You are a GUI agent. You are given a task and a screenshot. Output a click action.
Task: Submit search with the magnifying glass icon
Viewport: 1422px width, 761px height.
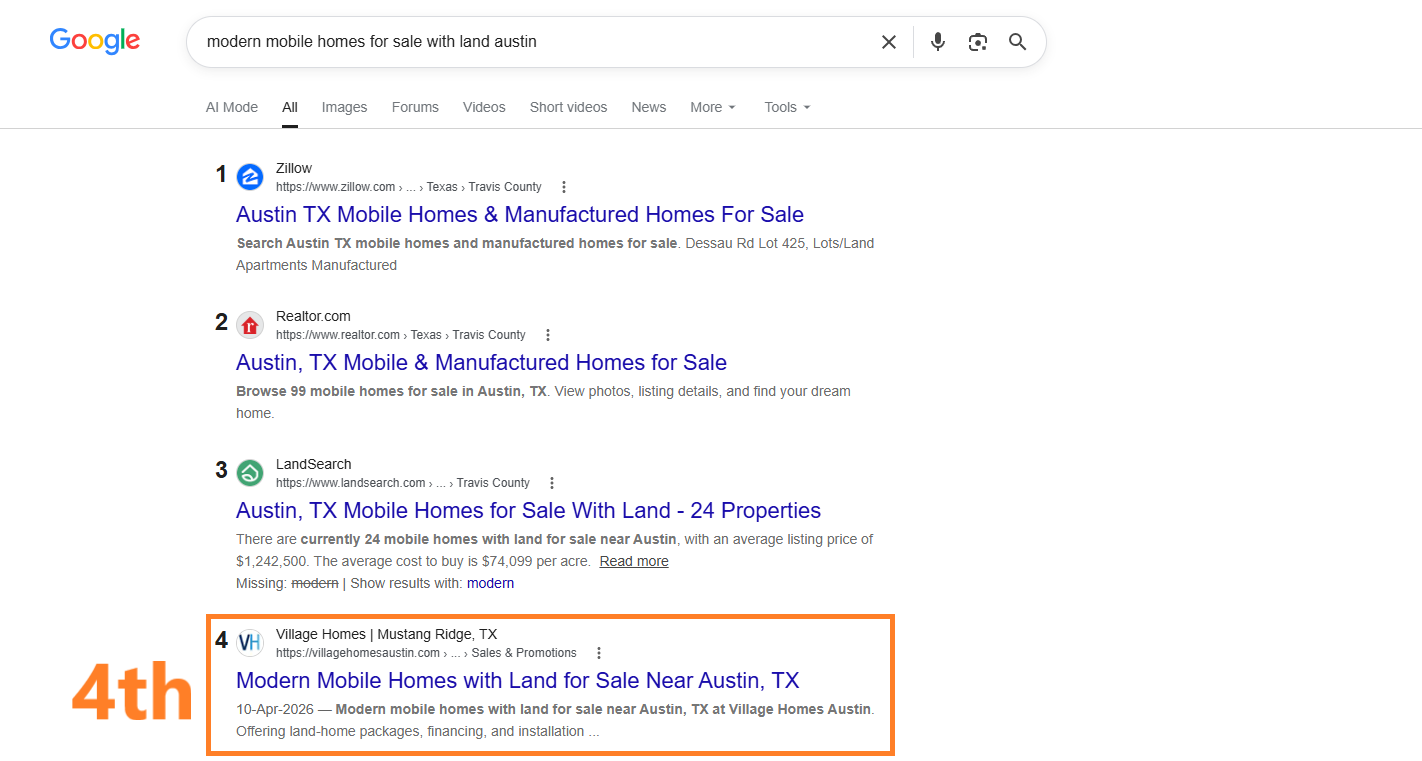1018,42
